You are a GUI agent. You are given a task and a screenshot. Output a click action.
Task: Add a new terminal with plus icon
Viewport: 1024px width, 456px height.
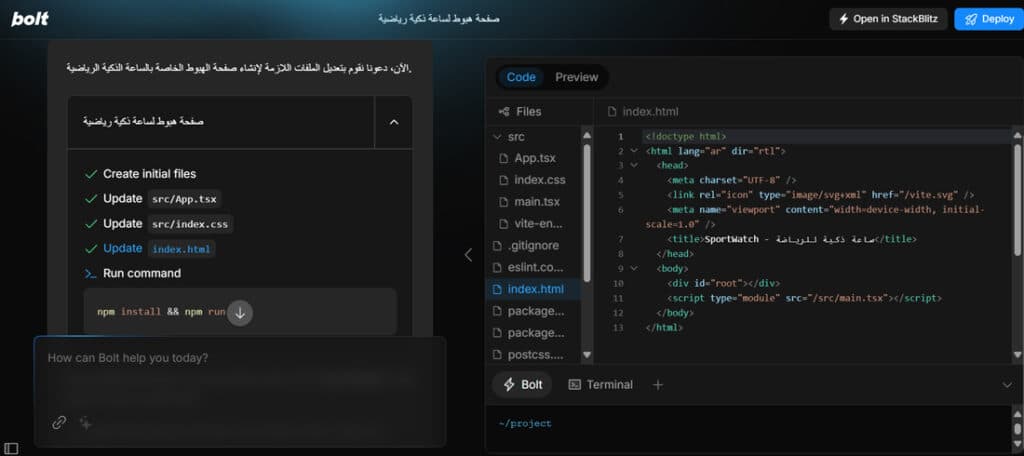point(658,385)
